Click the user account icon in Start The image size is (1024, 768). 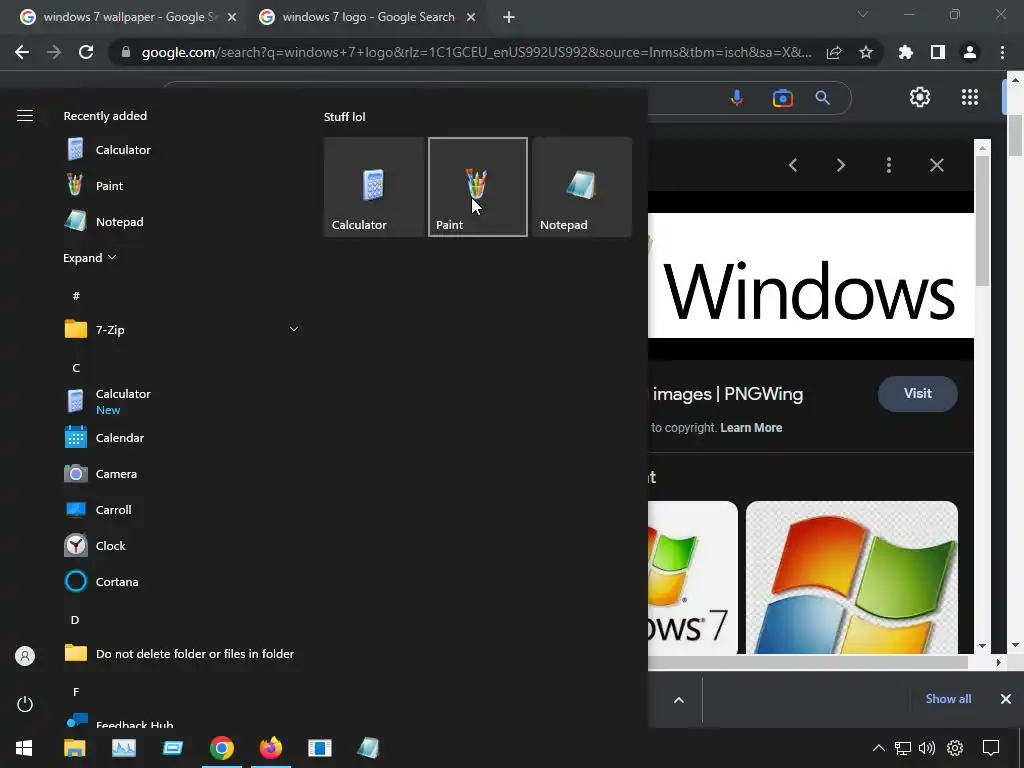(25, 656)
